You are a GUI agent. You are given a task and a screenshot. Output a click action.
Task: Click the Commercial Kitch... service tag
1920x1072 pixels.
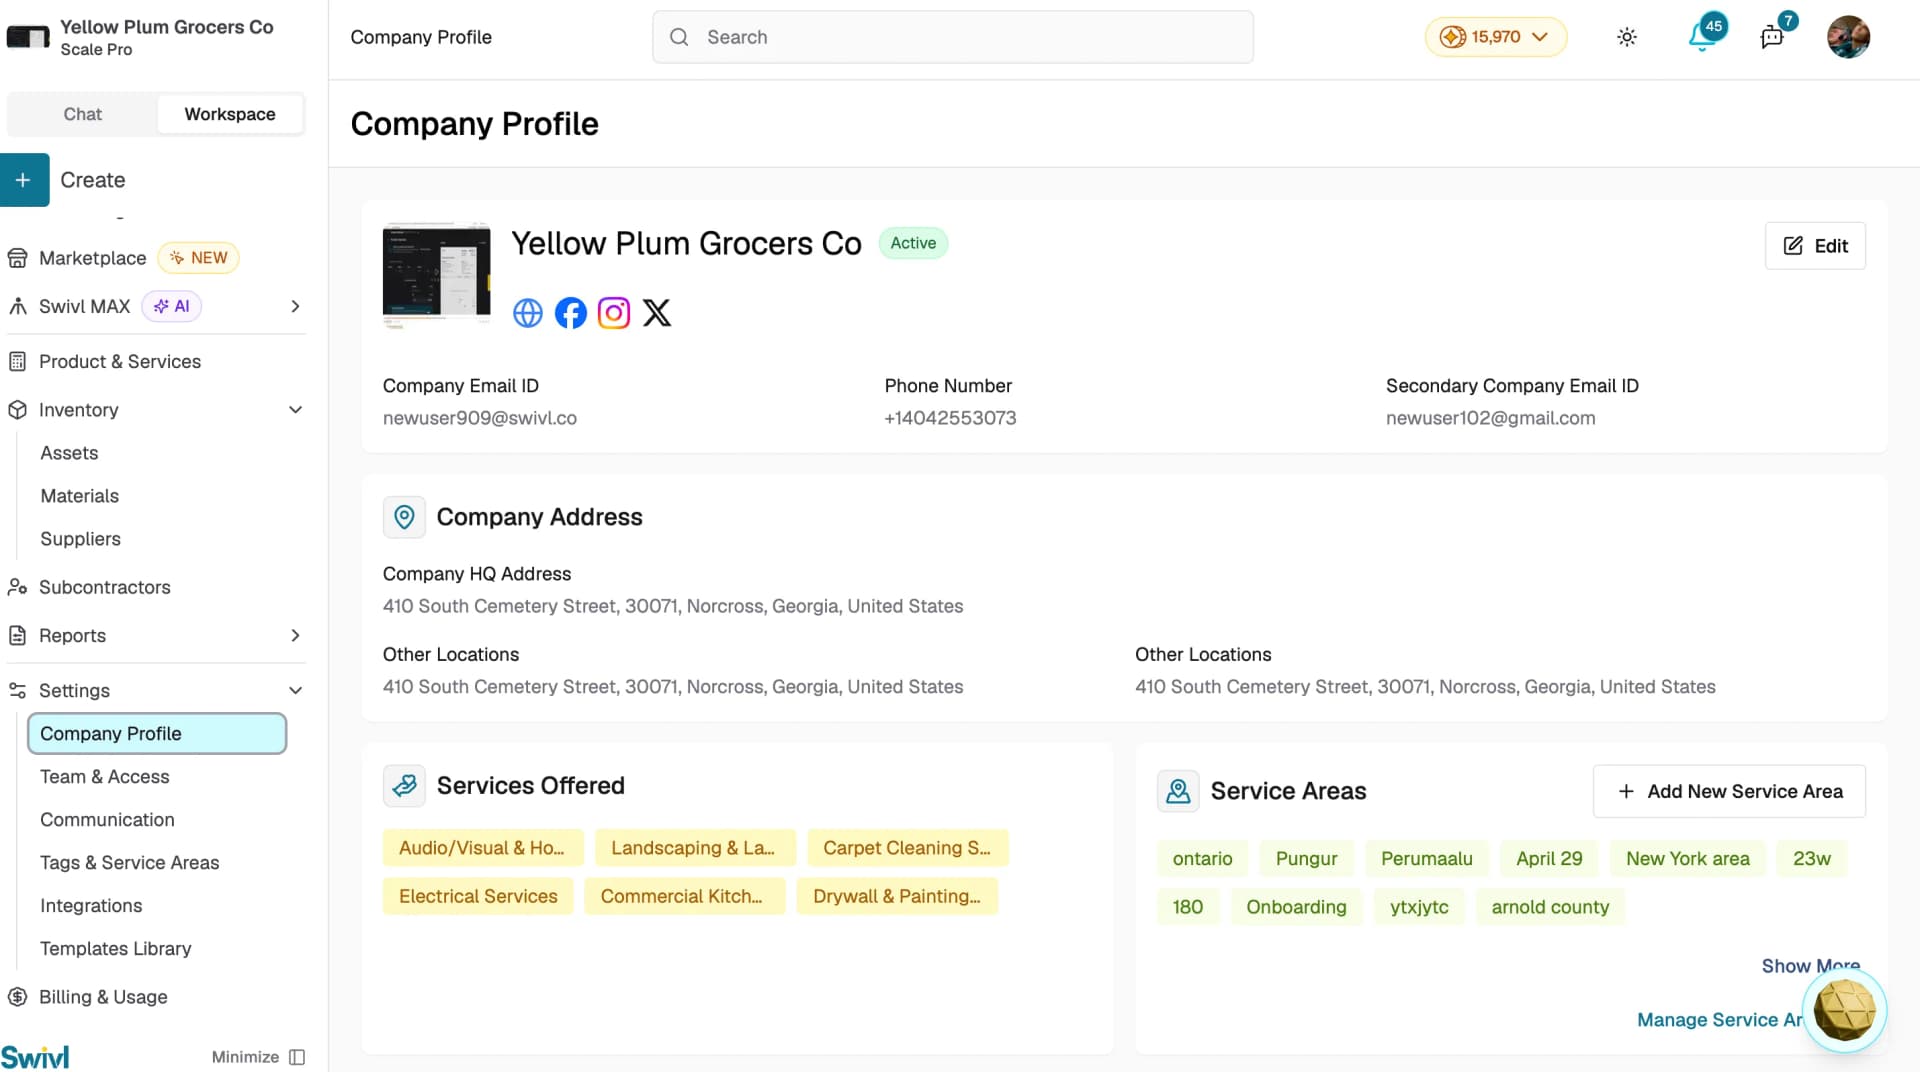(x=684, y=896)
